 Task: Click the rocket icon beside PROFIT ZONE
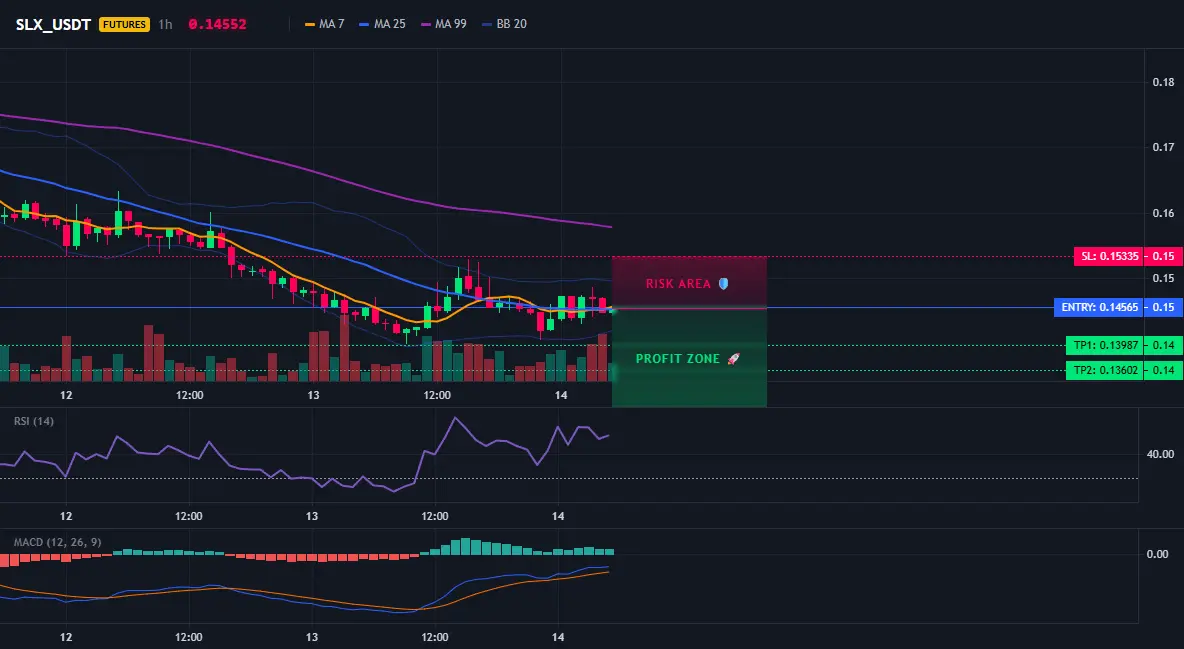click(733, 359)
